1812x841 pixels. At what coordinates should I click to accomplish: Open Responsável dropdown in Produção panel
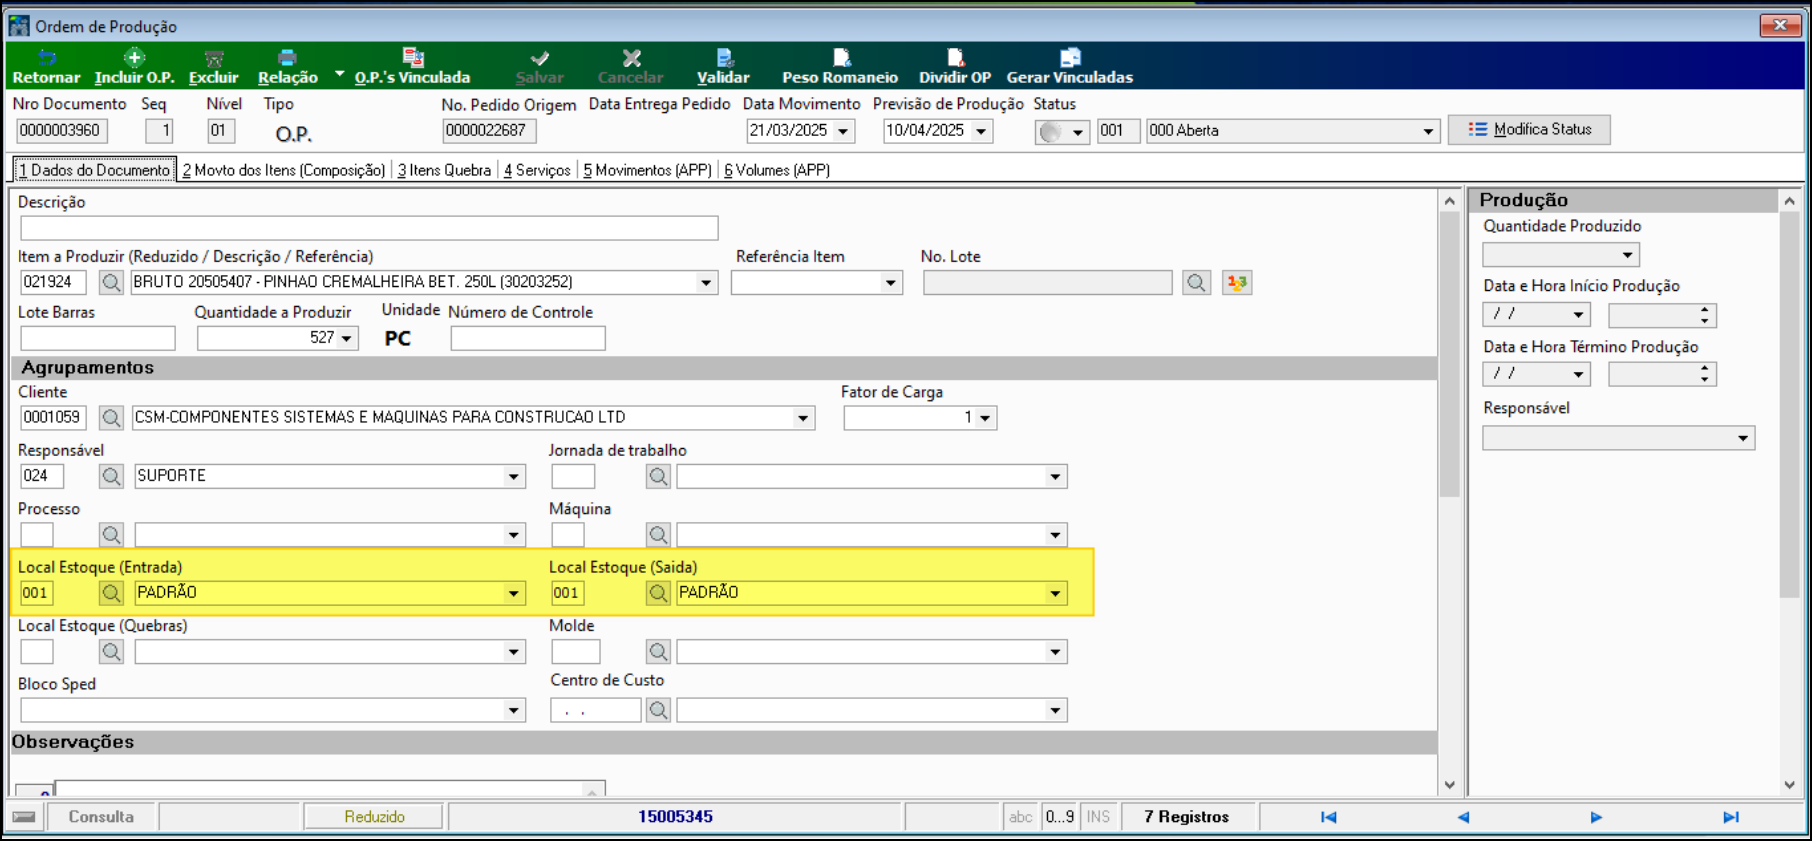pos(1742,438)
